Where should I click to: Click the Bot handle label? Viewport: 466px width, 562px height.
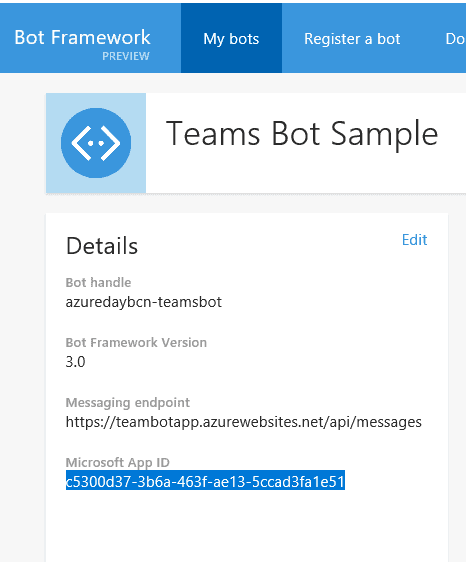click(99, 282)
